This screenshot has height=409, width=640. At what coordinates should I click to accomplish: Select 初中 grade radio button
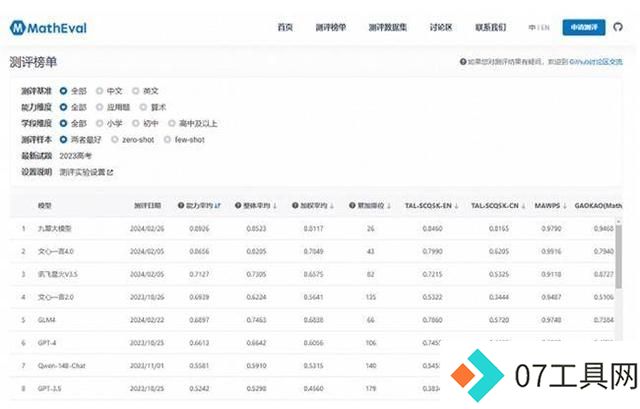(x=136, y=123)
